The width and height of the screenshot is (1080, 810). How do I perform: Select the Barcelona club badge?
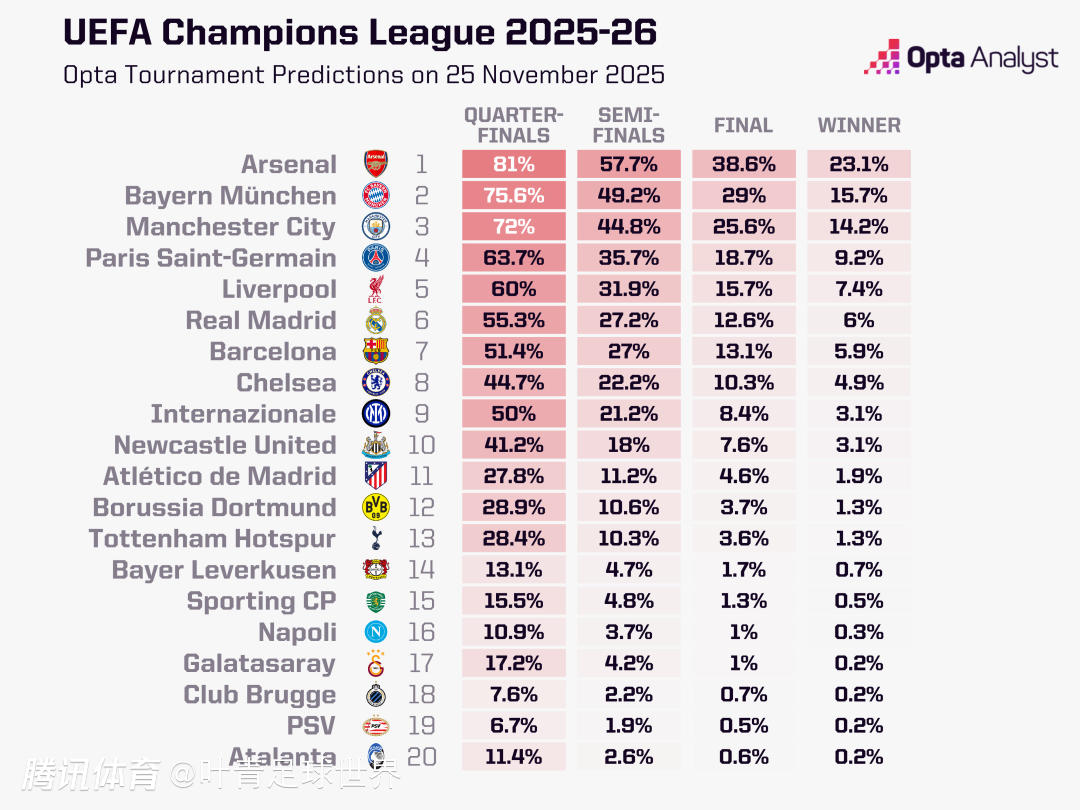(376, 351)
